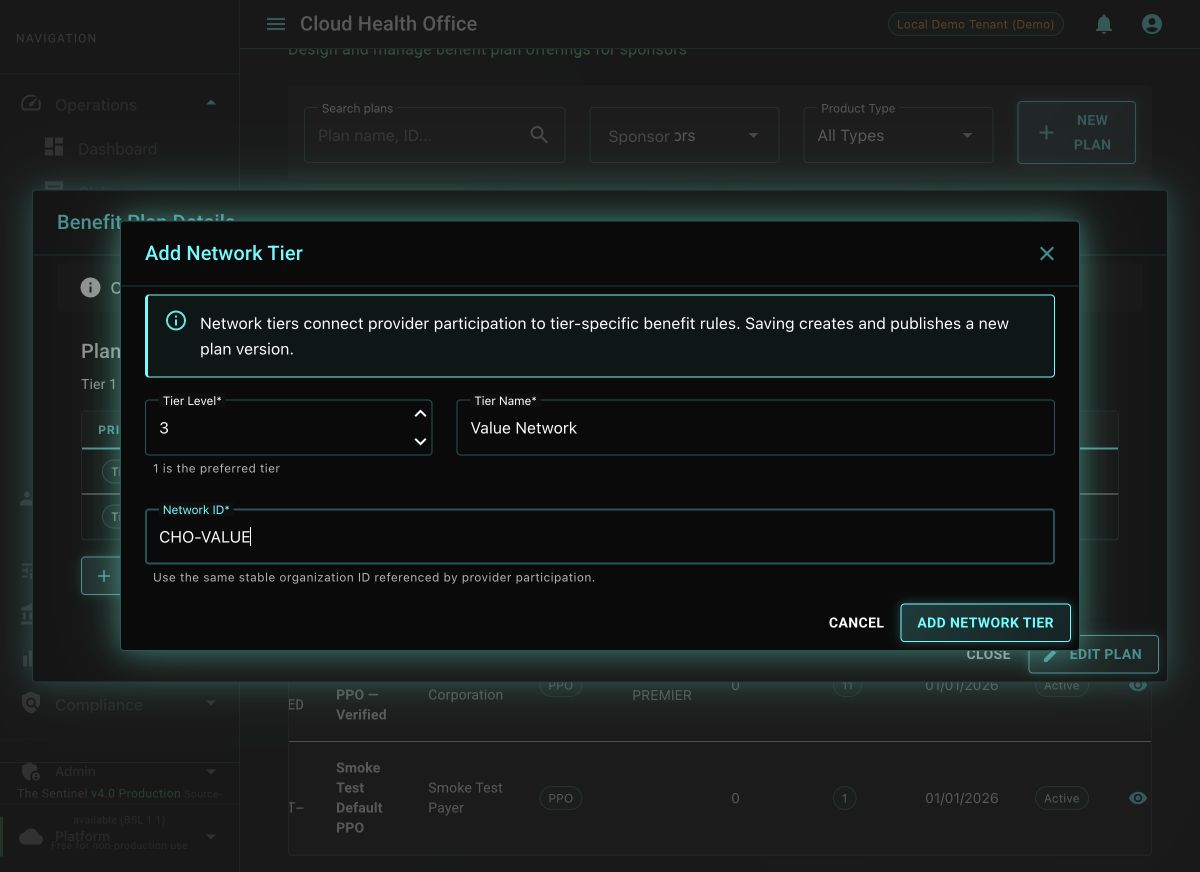Confirm with Add Network Tier button
This screenshot has height=872, width=1200.
(x=985, y=622)
